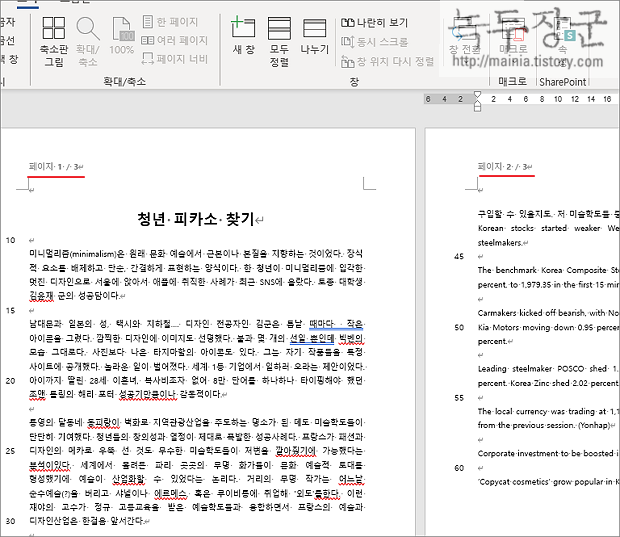Click Arrange All (모두 정렬)
The width and height of the screenshot is (620, 537).
279,42
